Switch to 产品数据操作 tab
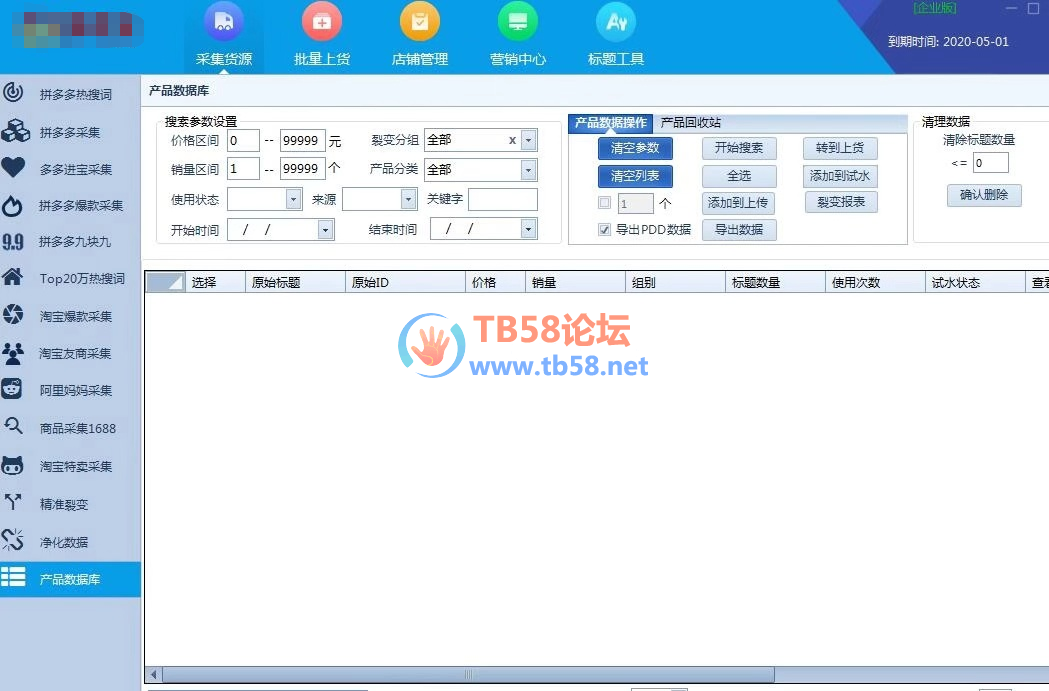Screen dimensions: 1049x691 (611, 123)
